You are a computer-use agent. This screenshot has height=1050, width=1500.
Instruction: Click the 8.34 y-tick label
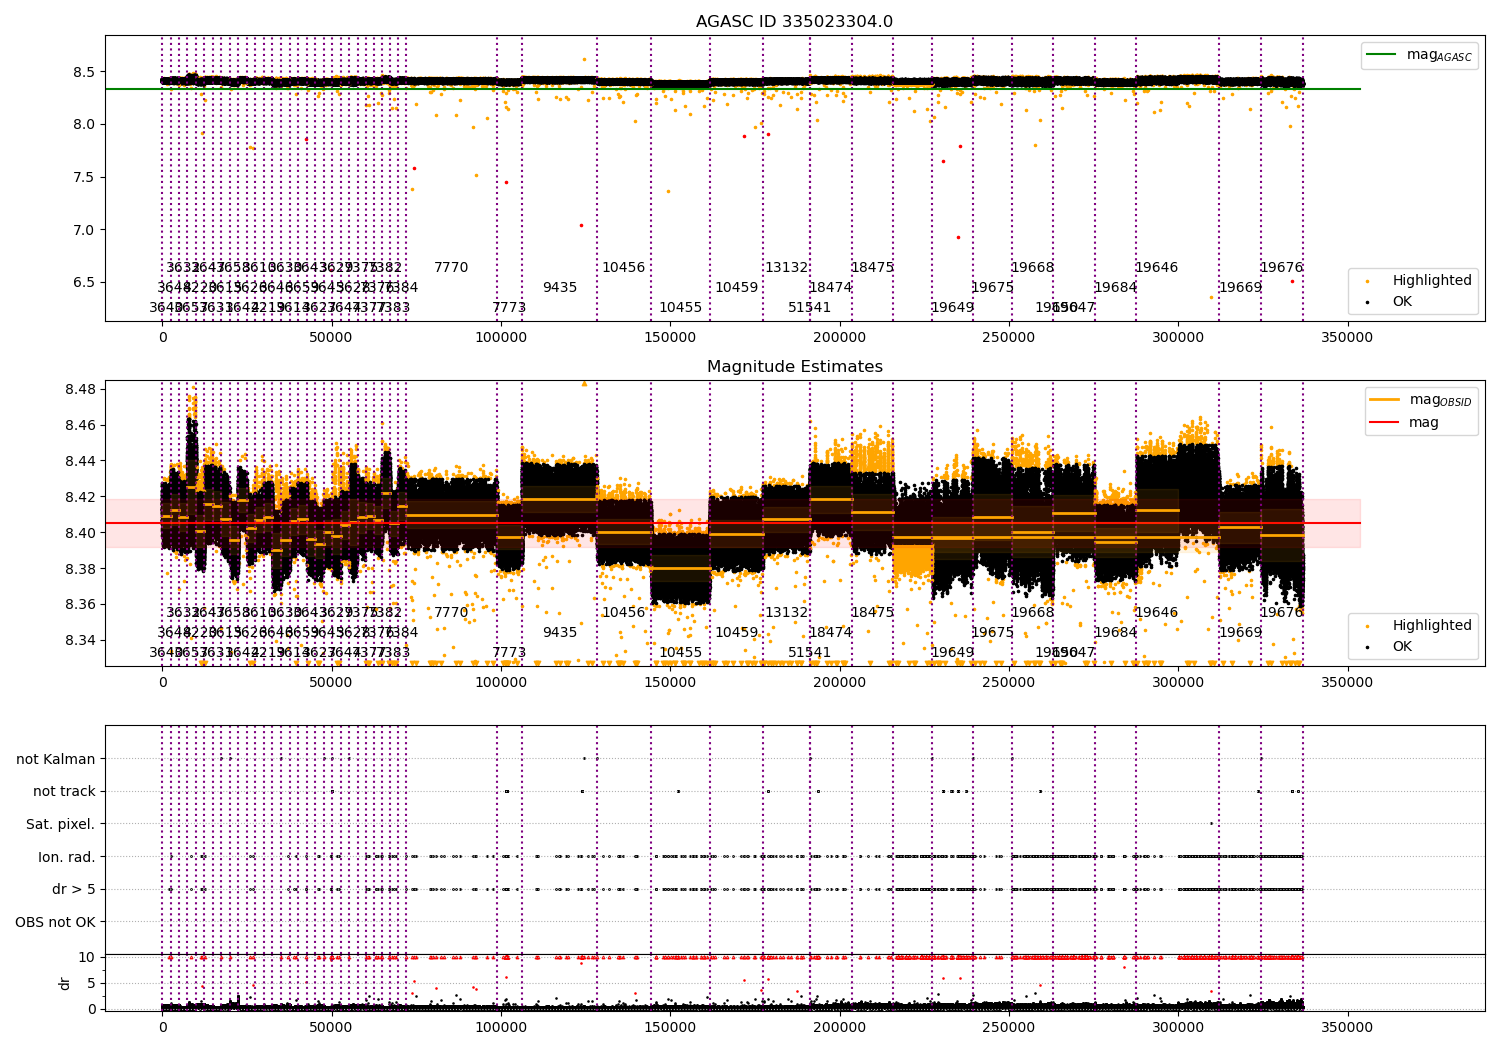[x=80, y=640]
